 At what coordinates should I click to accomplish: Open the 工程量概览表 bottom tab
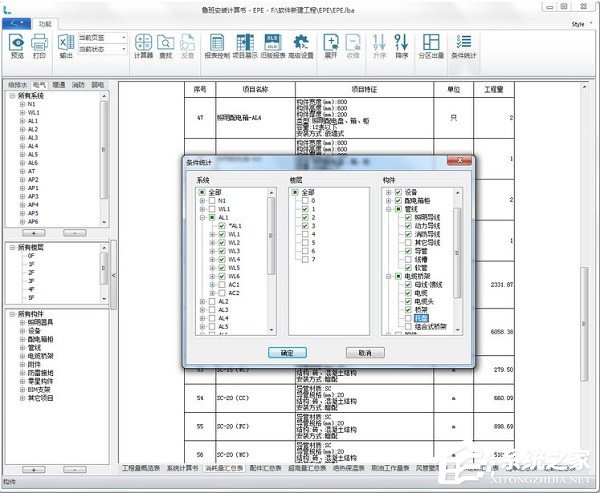click(141, 468)
